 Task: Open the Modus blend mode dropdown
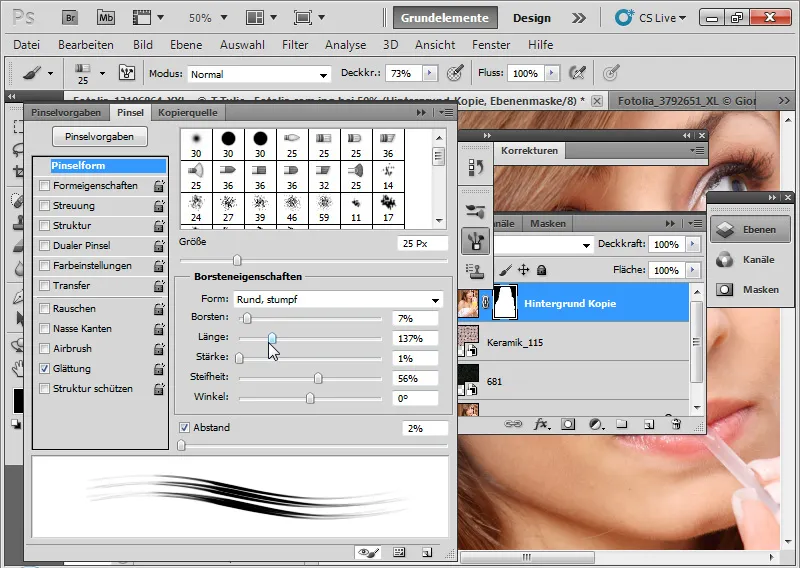(259, 74)
